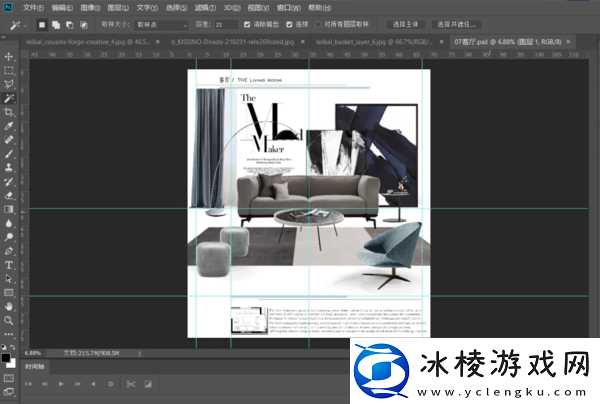Select the Clone Stamp tool
Viewport: 600px width, 404px height.
pos(8,168)
